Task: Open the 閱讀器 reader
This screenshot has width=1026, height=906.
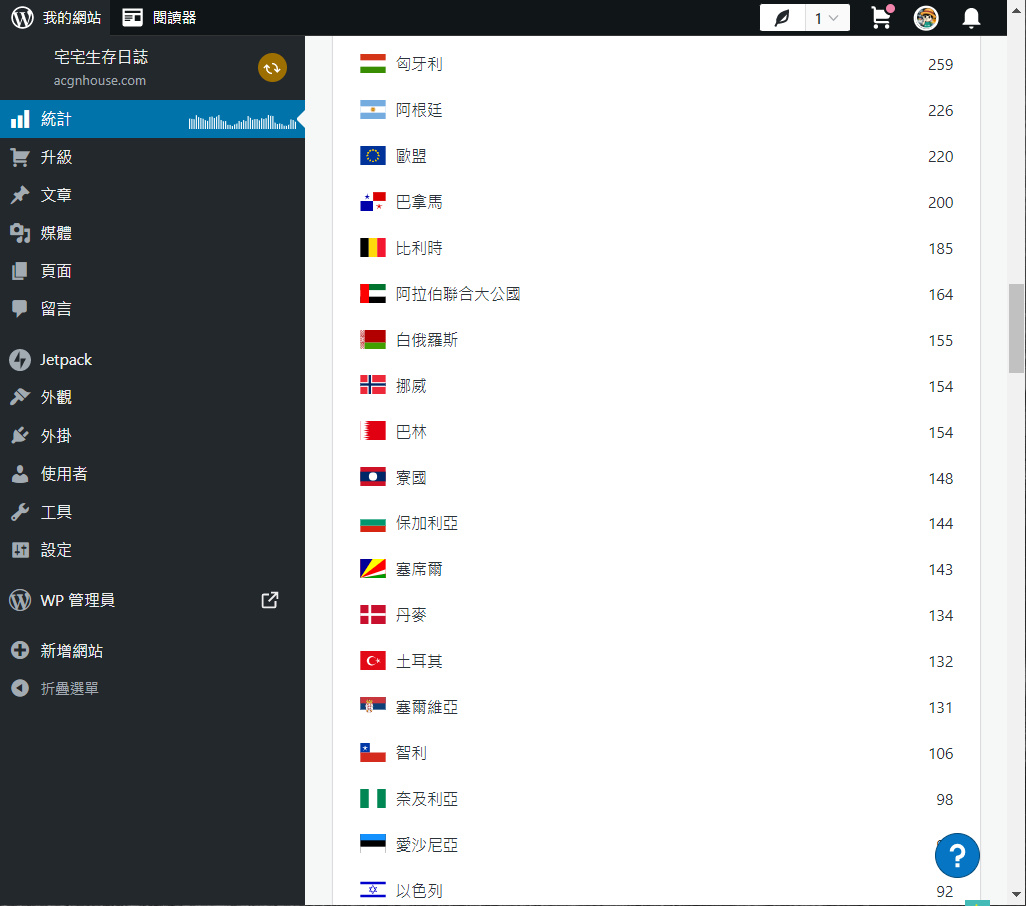Action: pyautogui.click(x=159, y=18)
